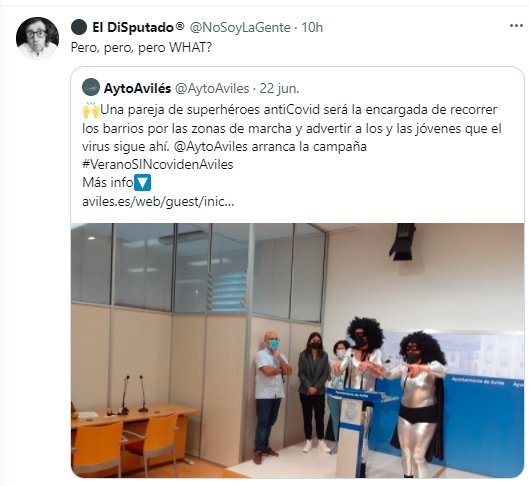Click the round badge before El DiSputado

79,27
